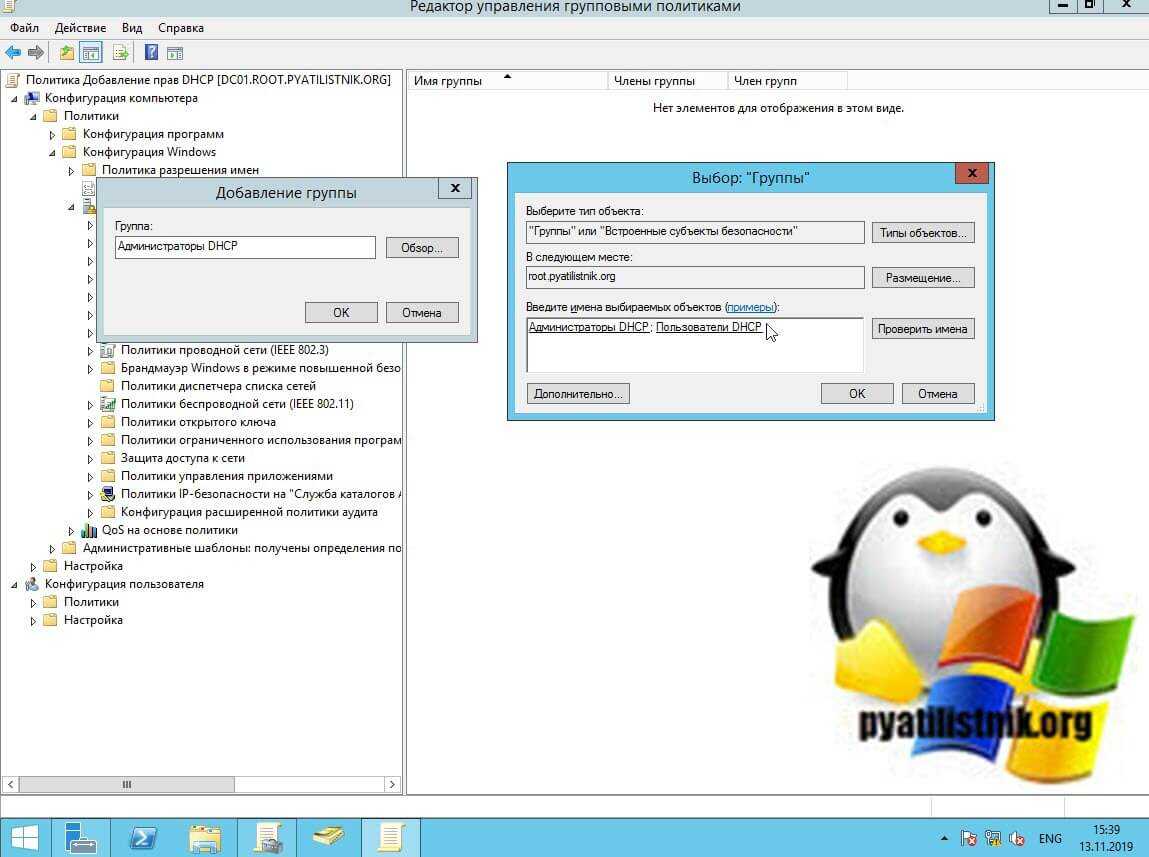Expand Административные шаблоны tree node
Screen dimensions: 1149x857
click(x=52, y=549)
